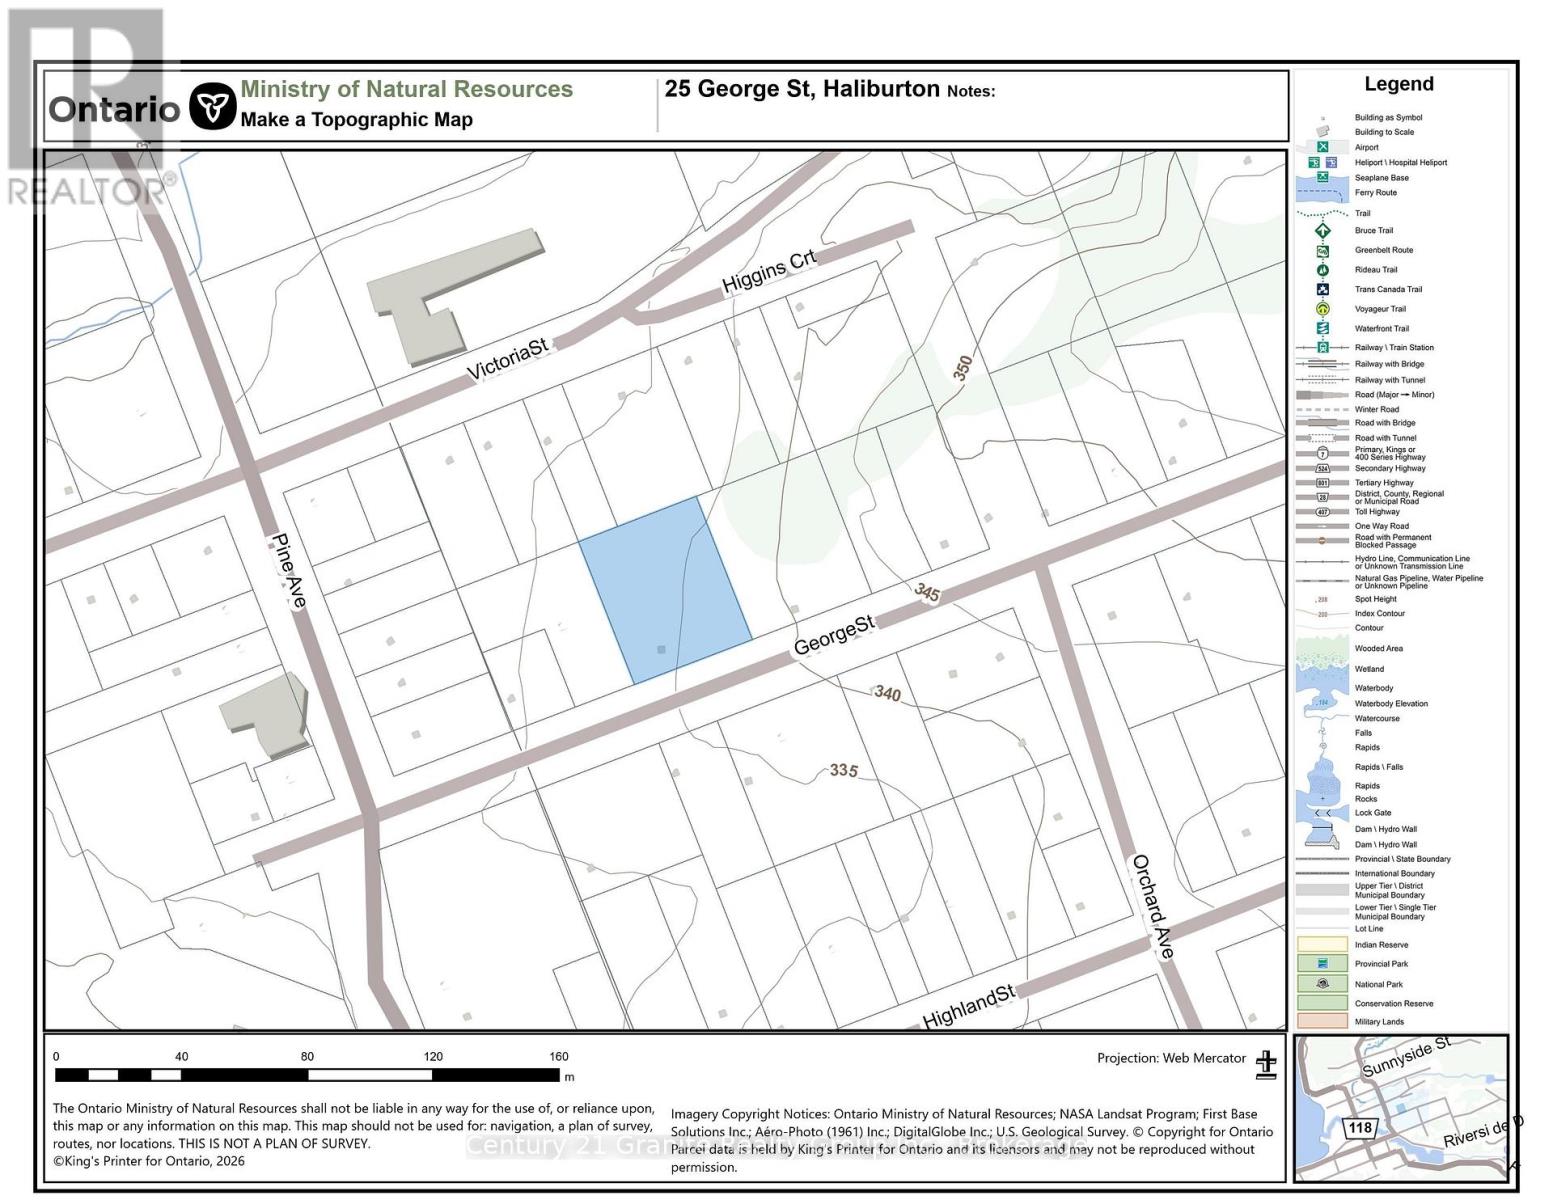Click the 340 contour elevation label
Image resolution: width=1553 pixels, height=1200 pixels.
[887, 693]
